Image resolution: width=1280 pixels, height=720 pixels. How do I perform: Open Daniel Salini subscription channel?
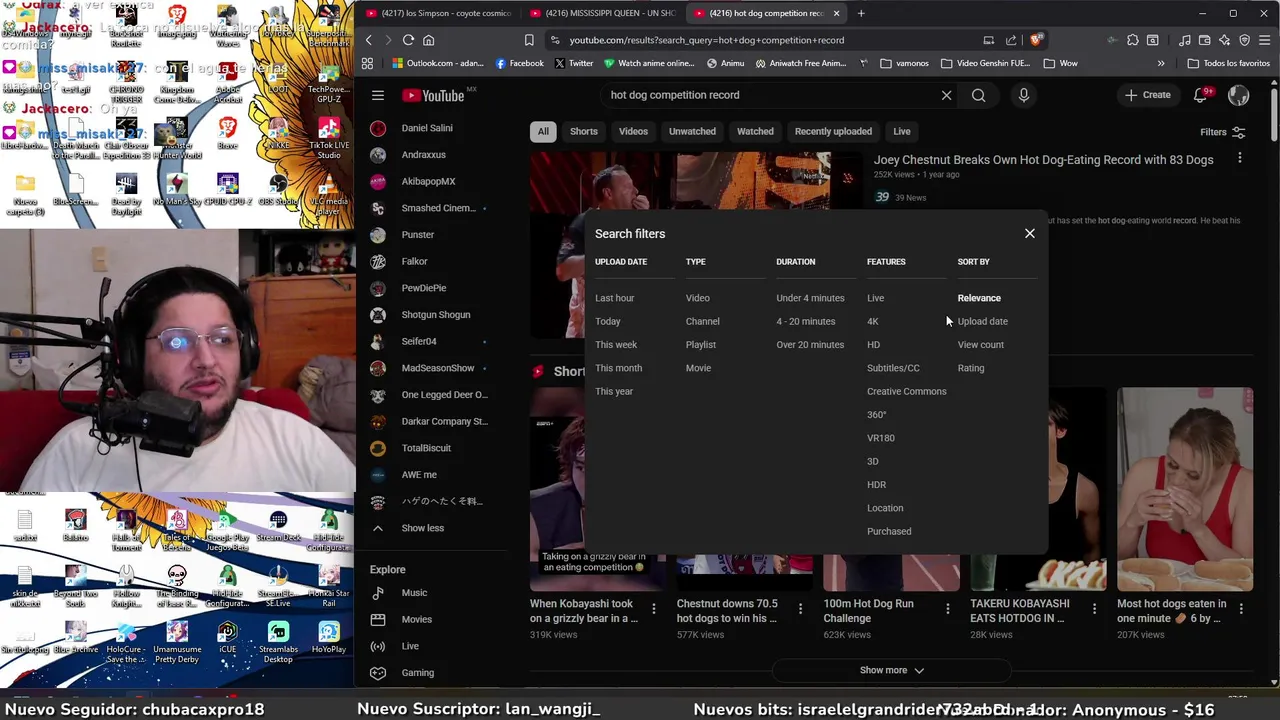[430, 128]
